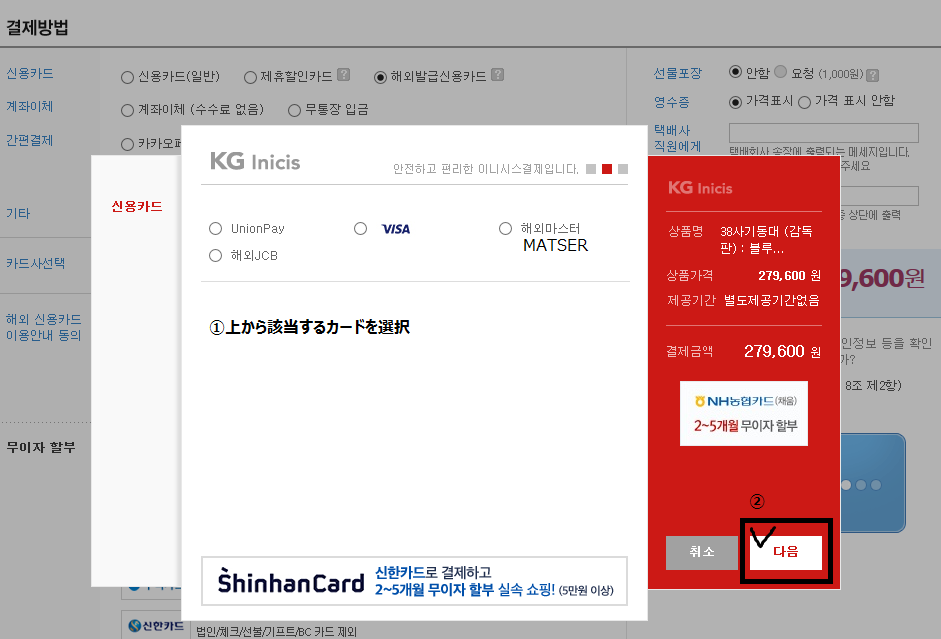The image size is (941, 639).
Task: Click the 영수증 label
Action: 672,102
